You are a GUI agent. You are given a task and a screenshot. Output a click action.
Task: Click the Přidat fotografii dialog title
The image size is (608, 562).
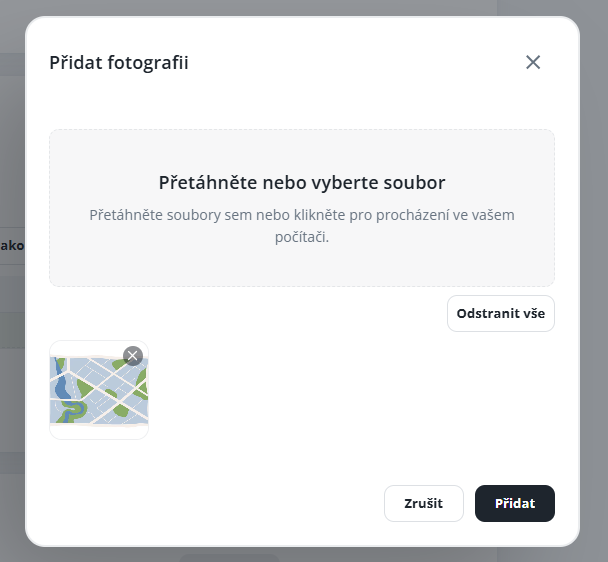coord(119,63)
